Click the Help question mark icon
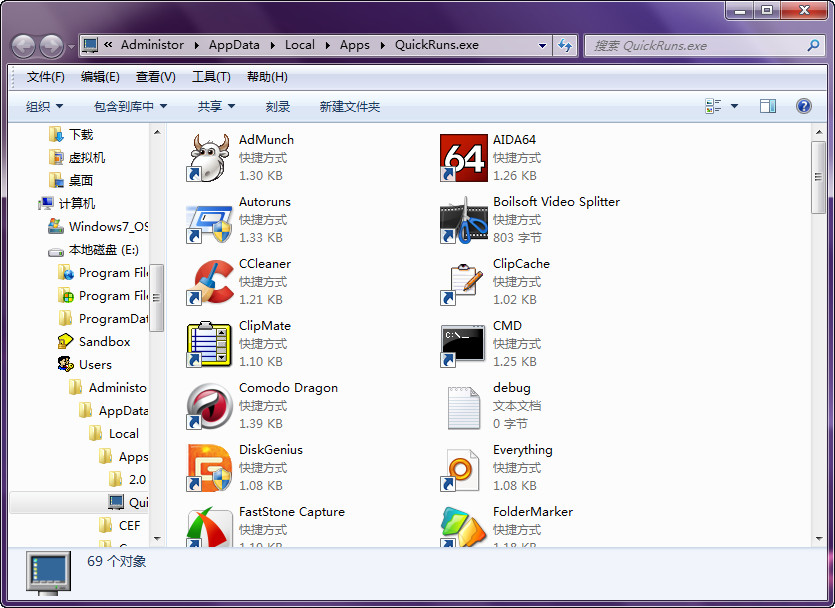 click(803, 106)
